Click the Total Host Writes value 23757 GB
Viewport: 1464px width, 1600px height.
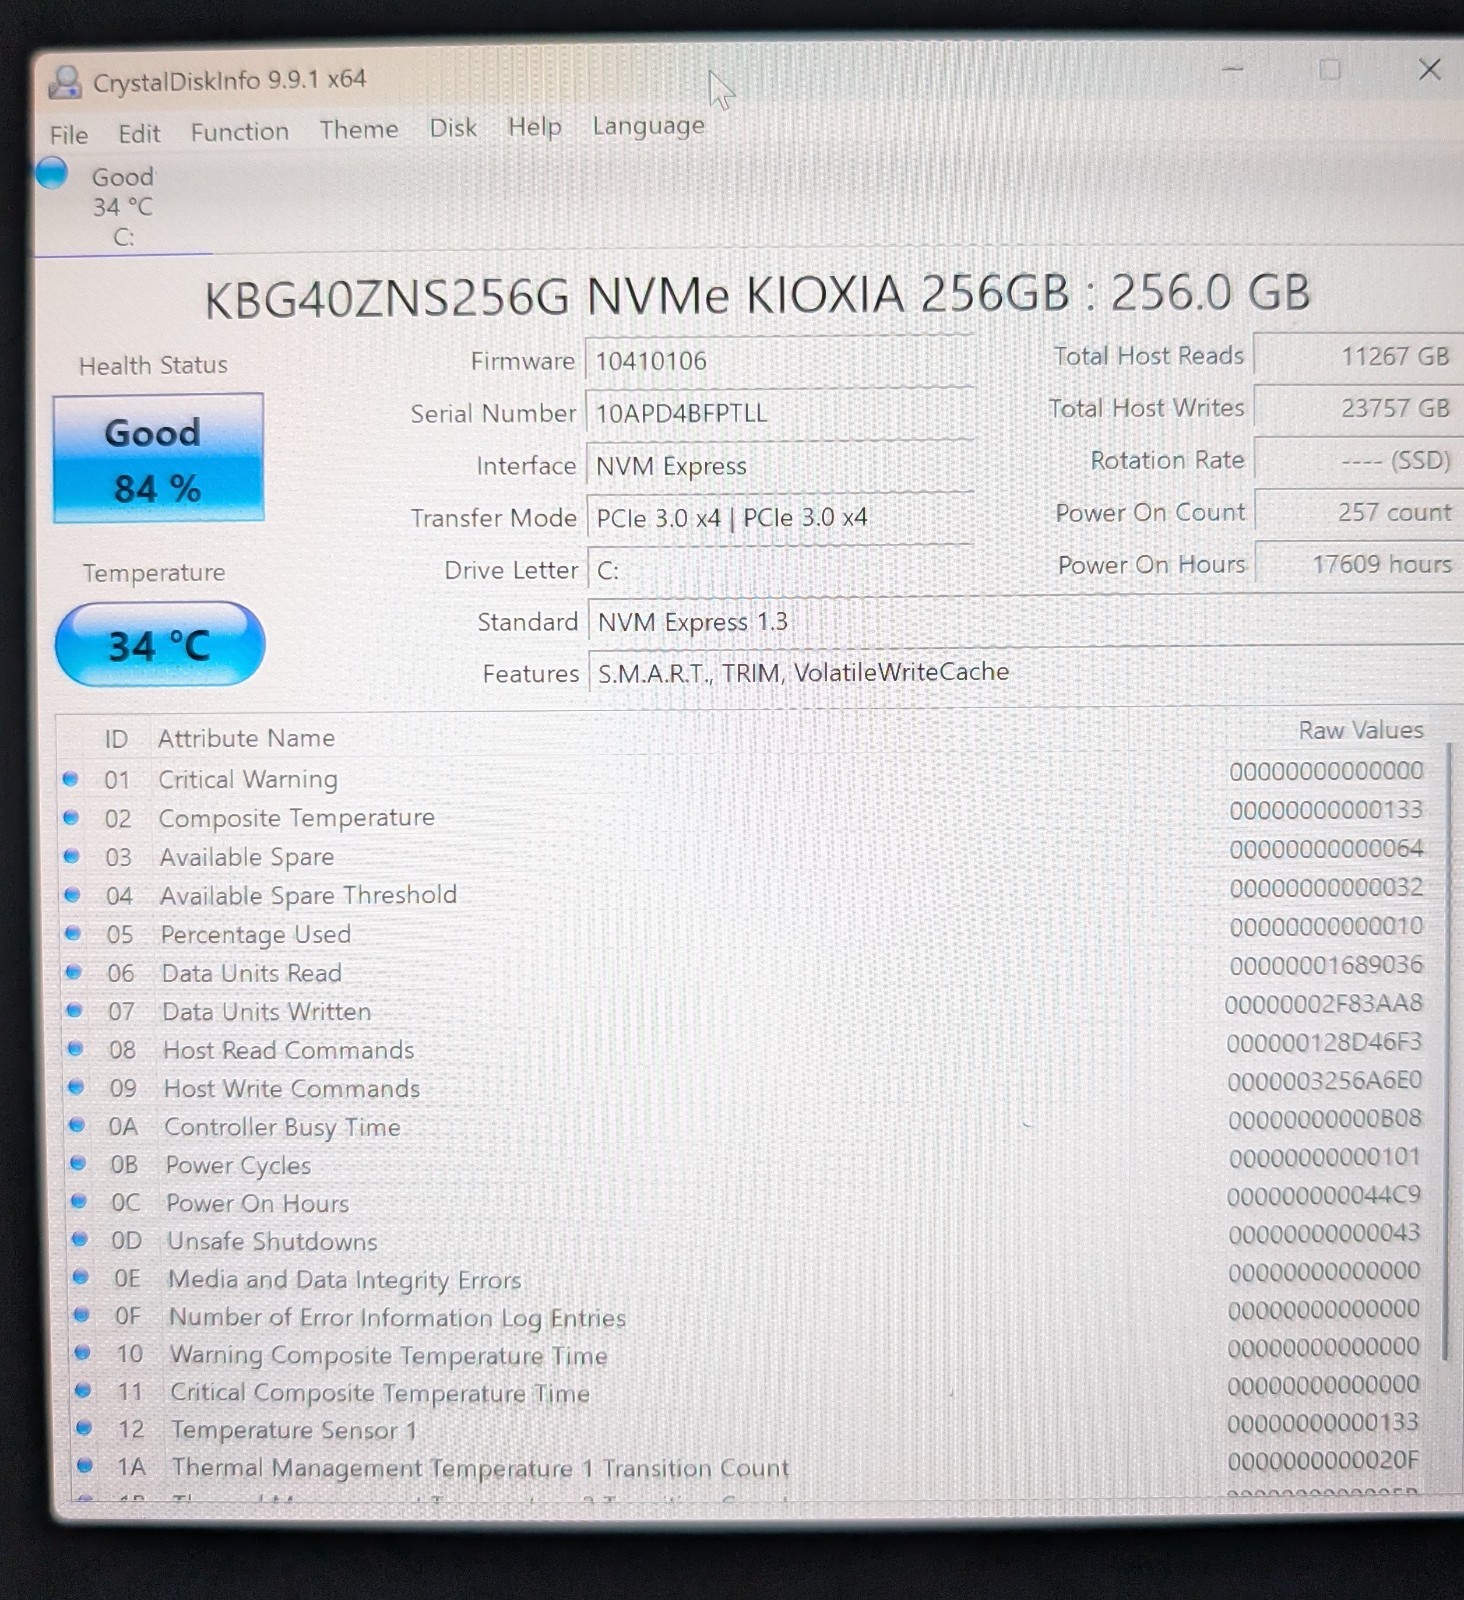click(1358, 408)
